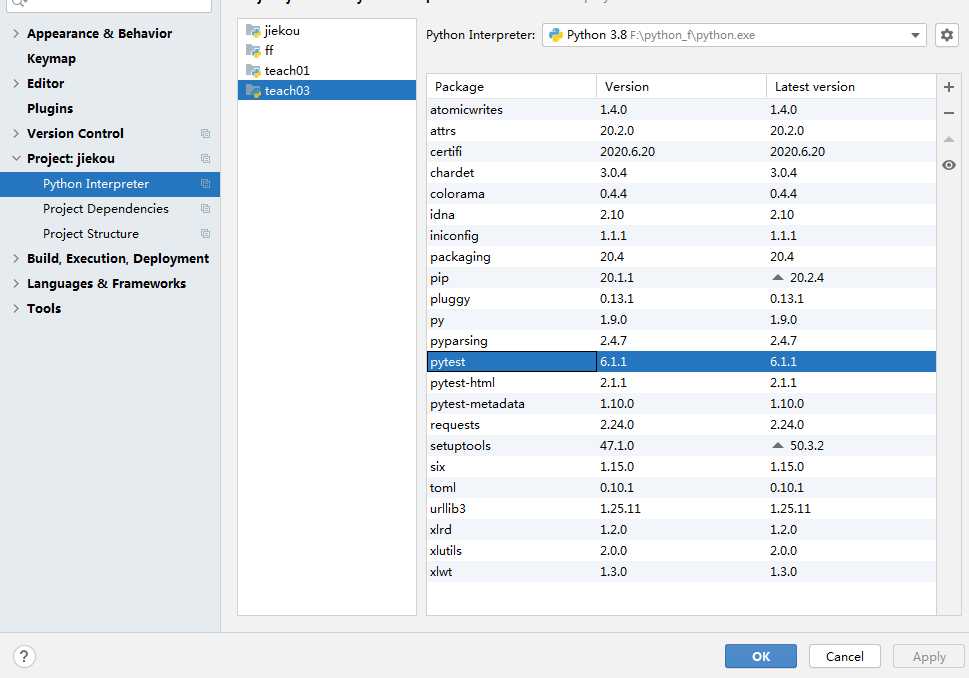The height and width of the screenshot is (678, 969).
Task: Click the pip upgrade-available arrow indicator
Action: tap(777, 278)
